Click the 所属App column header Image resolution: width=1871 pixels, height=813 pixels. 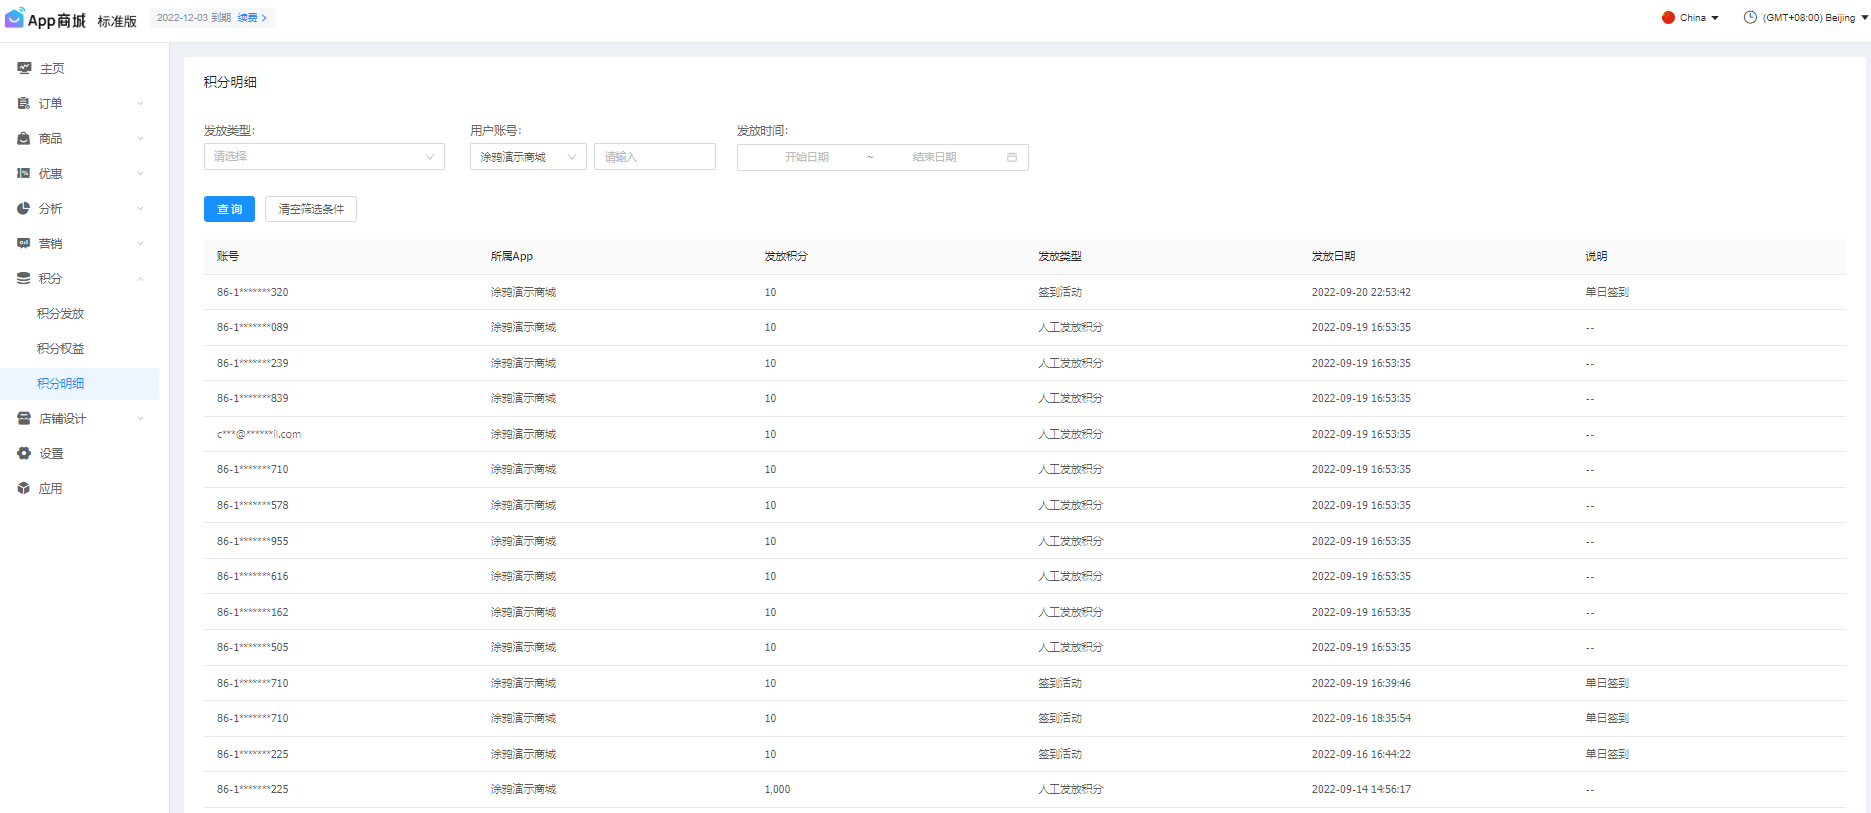[x=512, y=256]
